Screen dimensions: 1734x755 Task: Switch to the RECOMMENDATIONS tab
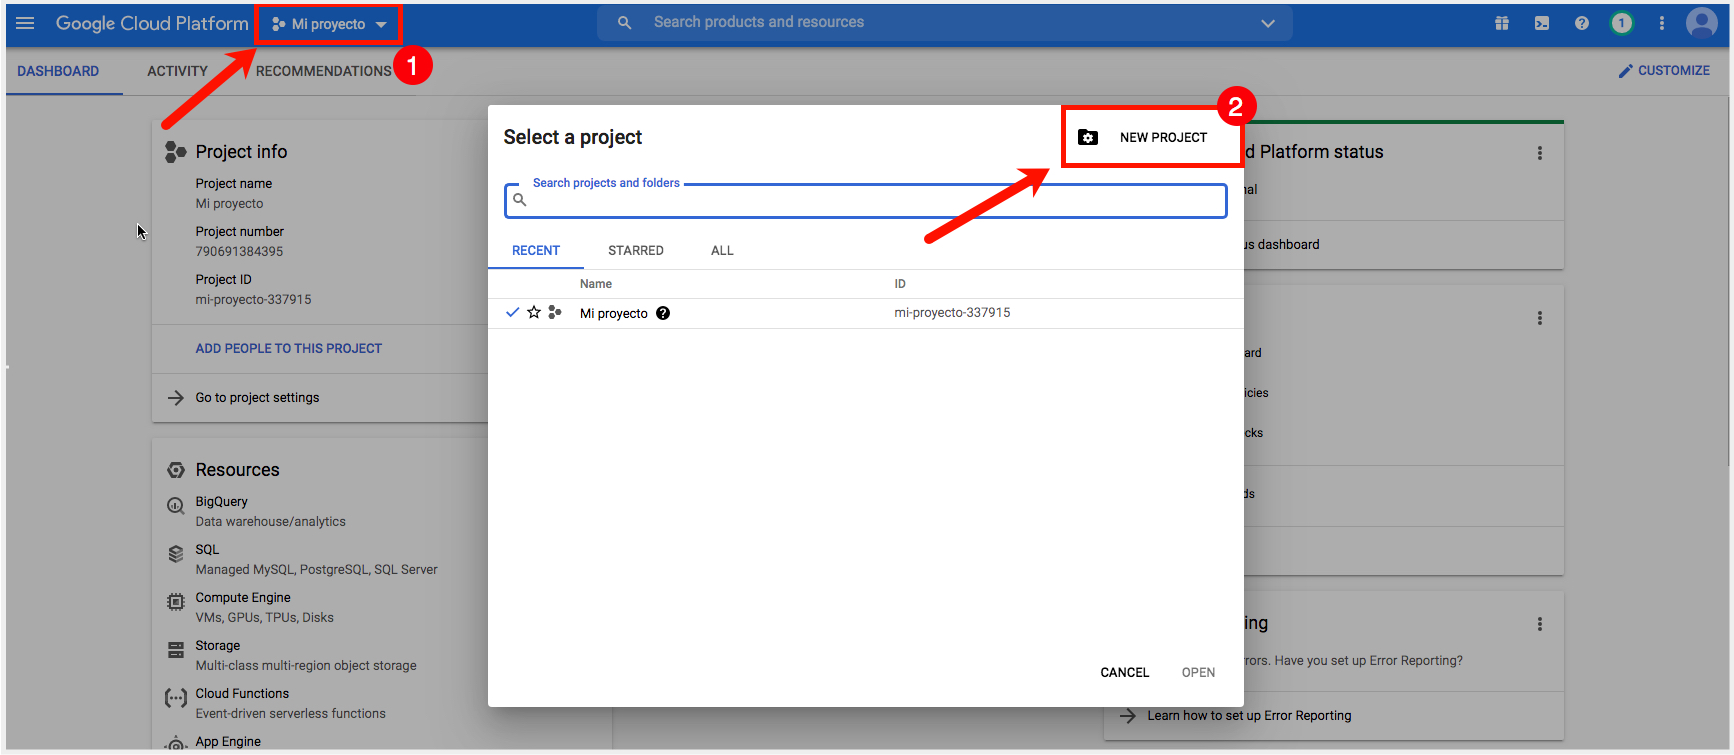point(323,71)
